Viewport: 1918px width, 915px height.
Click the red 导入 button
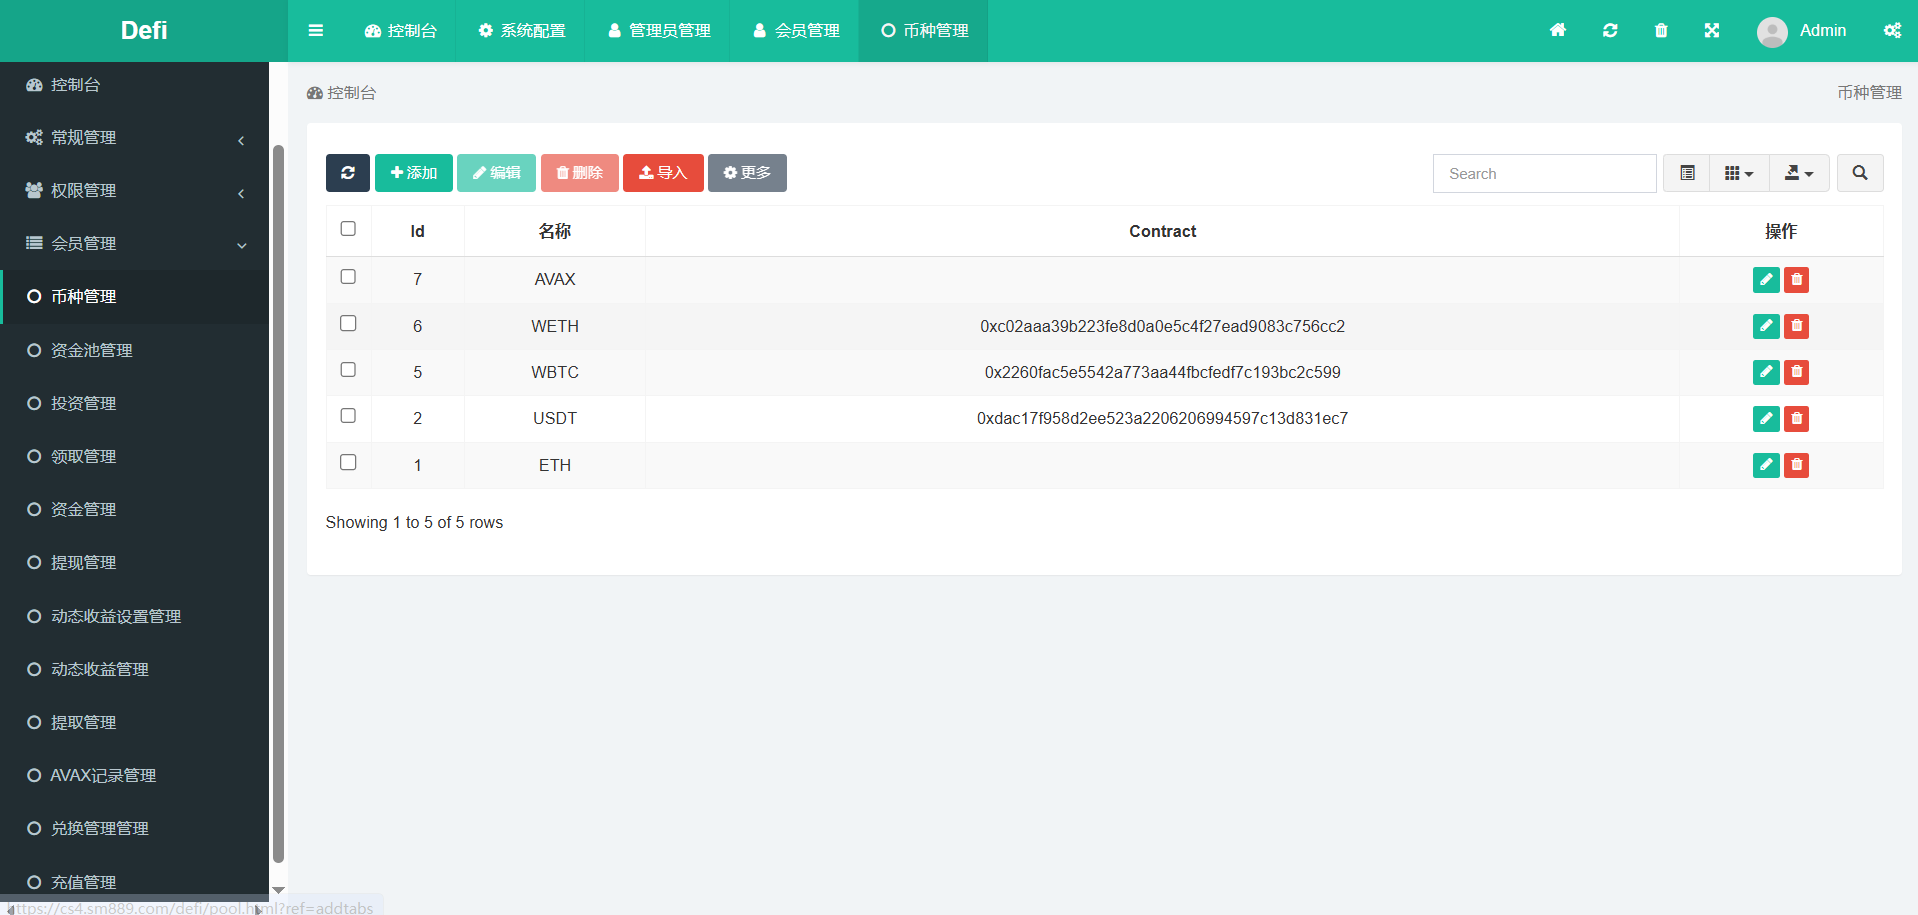point(662,173)
